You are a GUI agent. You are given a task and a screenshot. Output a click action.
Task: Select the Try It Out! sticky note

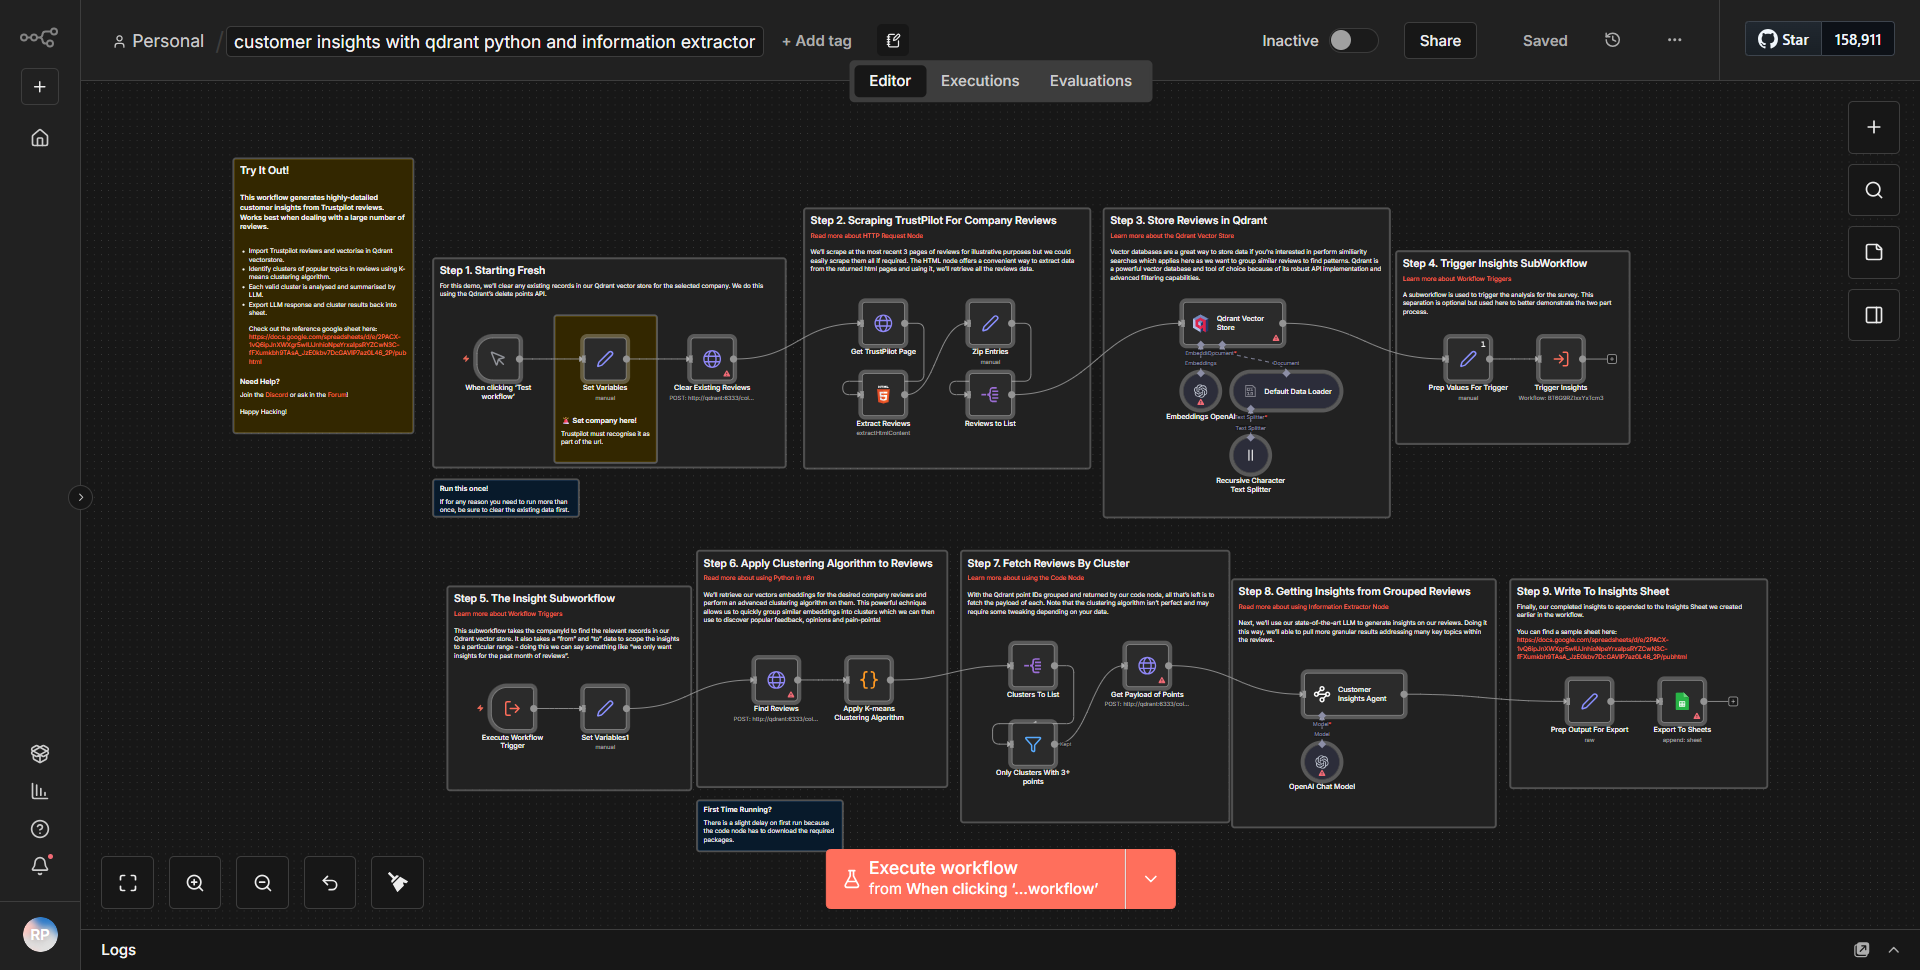pos(323,296)
